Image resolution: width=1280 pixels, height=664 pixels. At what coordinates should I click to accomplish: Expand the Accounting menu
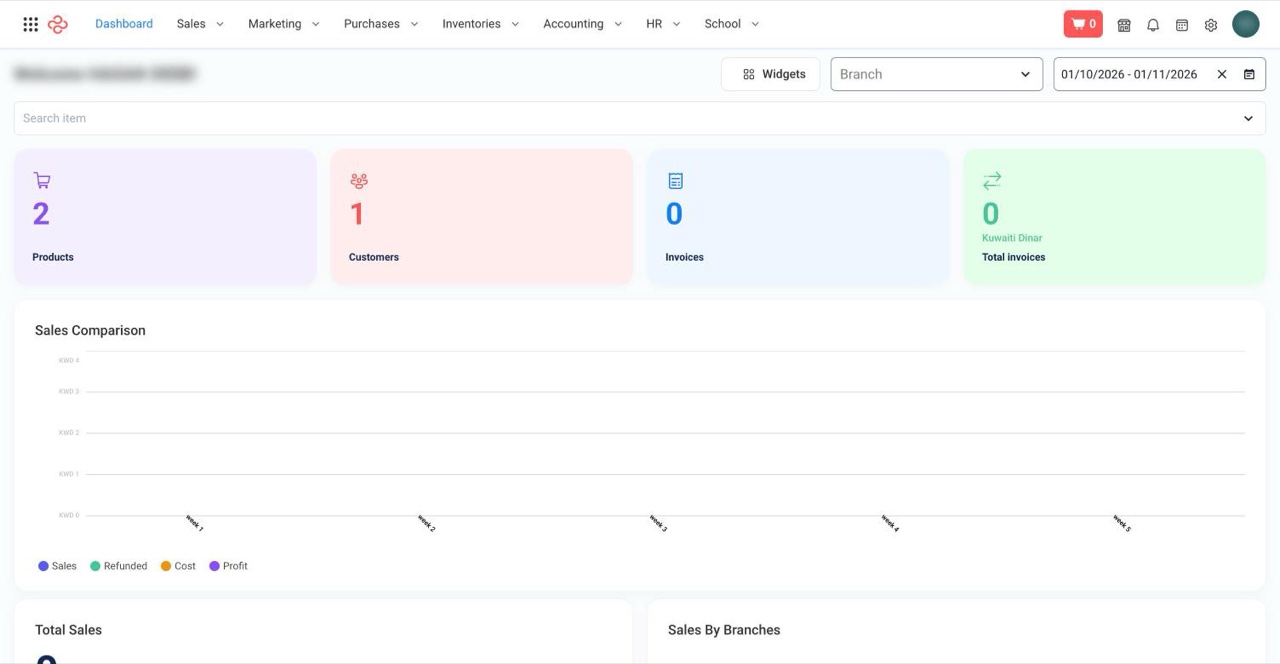click(583, 24)
